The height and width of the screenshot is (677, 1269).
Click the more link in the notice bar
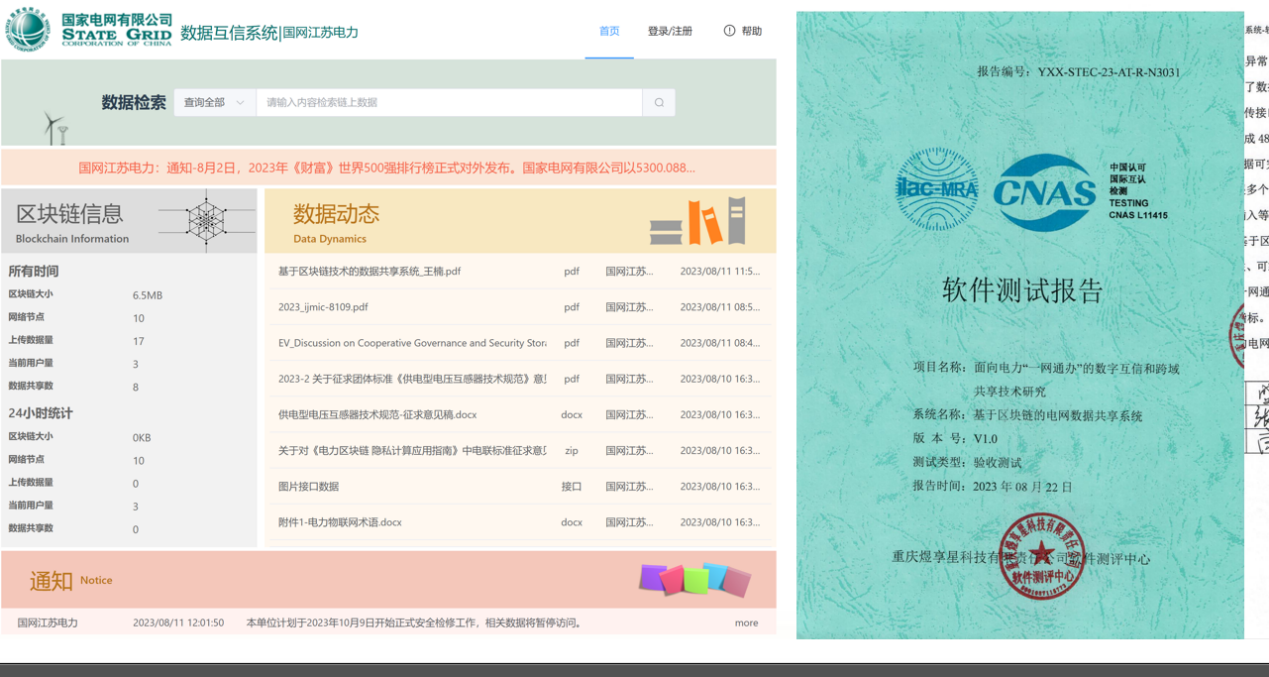coord(746,622)
